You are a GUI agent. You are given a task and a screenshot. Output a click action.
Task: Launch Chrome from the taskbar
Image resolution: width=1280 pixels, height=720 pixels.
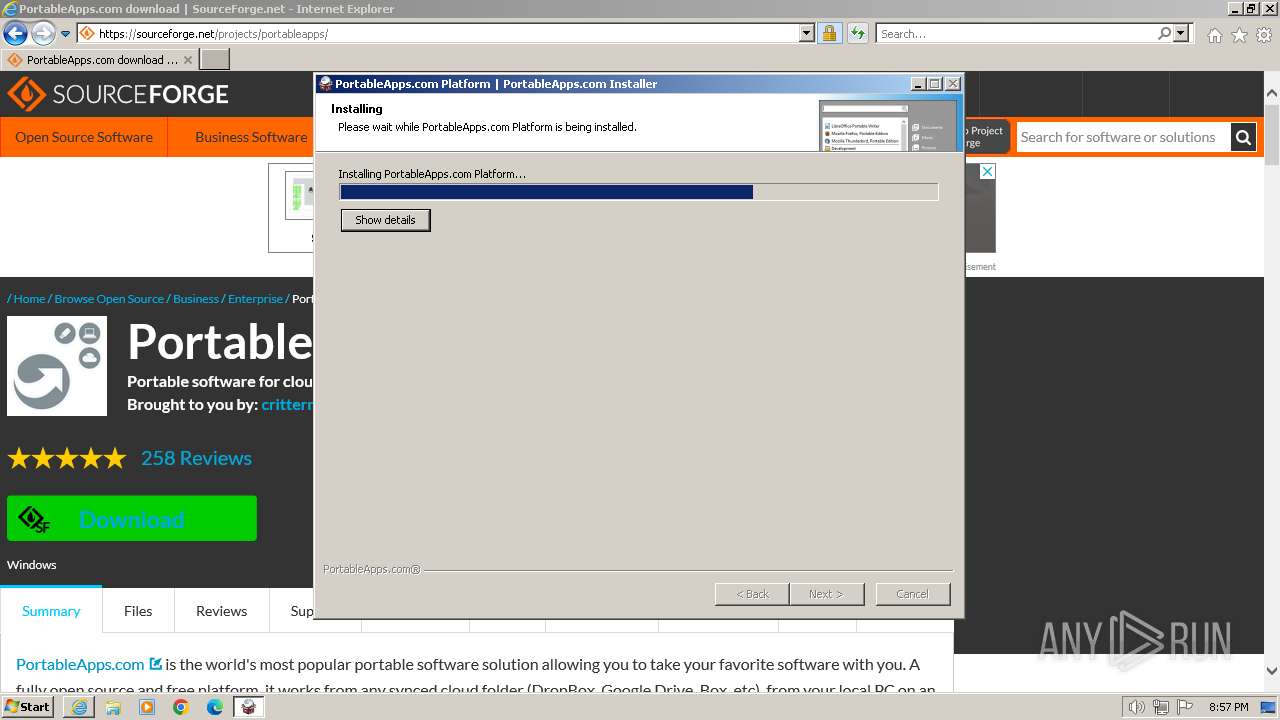tap(181, 707)
